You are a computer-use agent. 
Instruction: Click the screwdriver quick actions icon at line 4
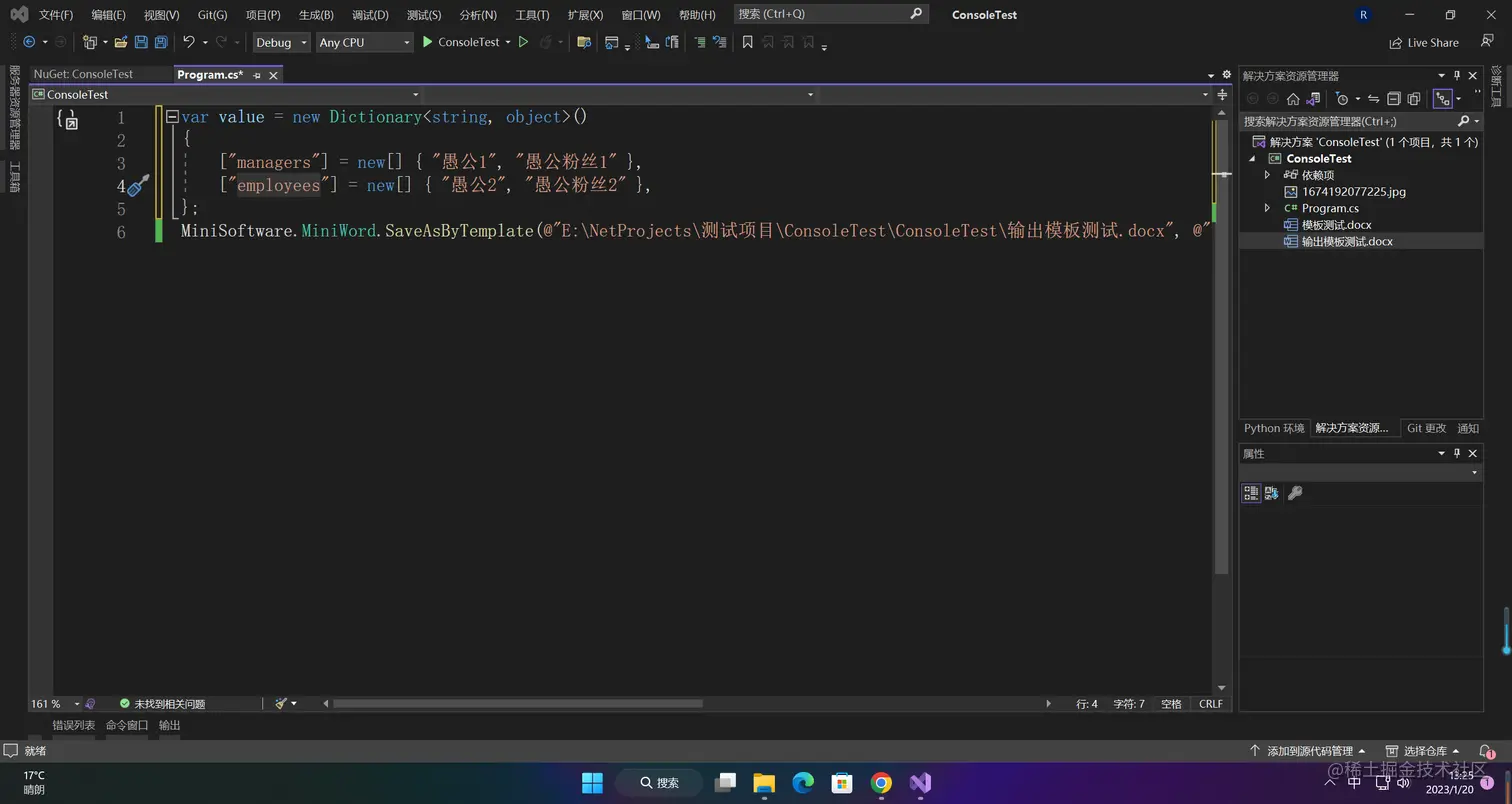138,185
